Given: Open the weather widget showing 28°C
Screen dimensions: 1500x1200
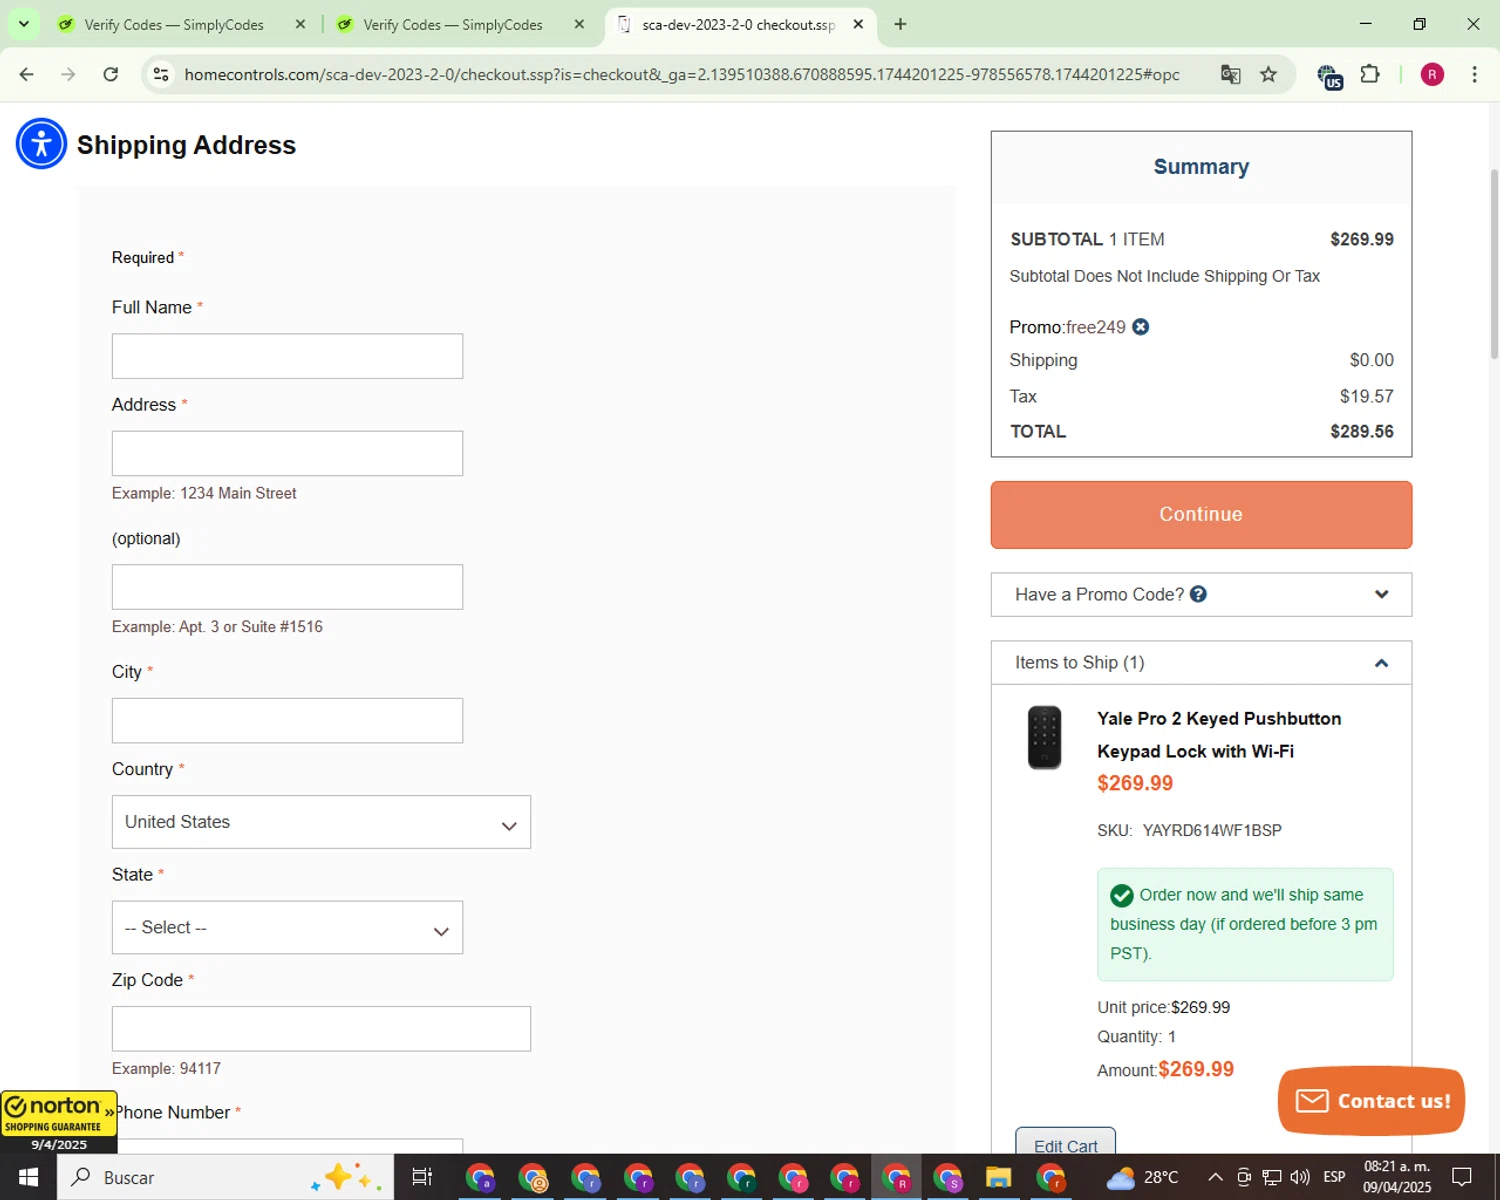Looking at the screenshot, I should tap(1142, 1177).
